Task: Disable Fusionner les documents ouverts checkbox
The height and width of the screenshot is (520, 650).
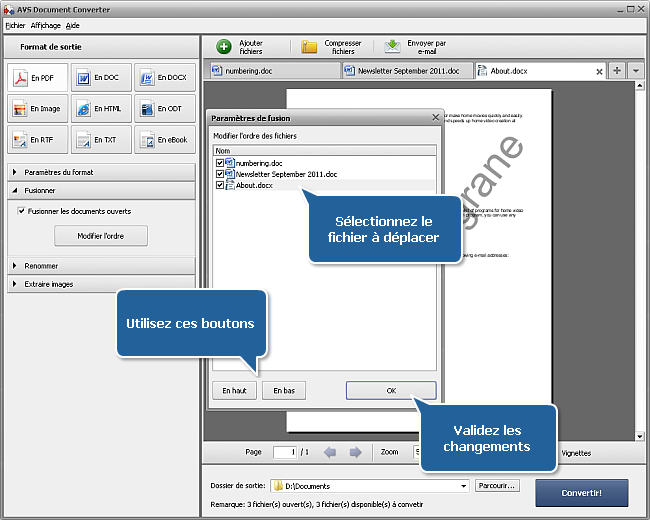Action: pyautogui.click(x=21, y=211)
